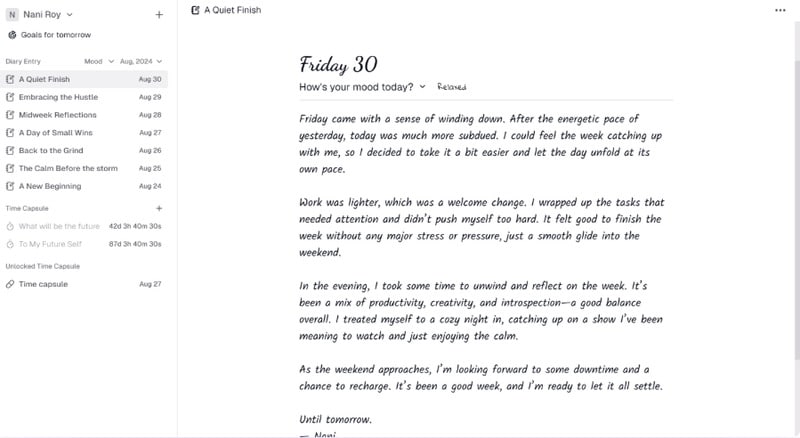Open the Aug, 2024 month dropdown
This screenshot has height=438, width=800.
140,62
